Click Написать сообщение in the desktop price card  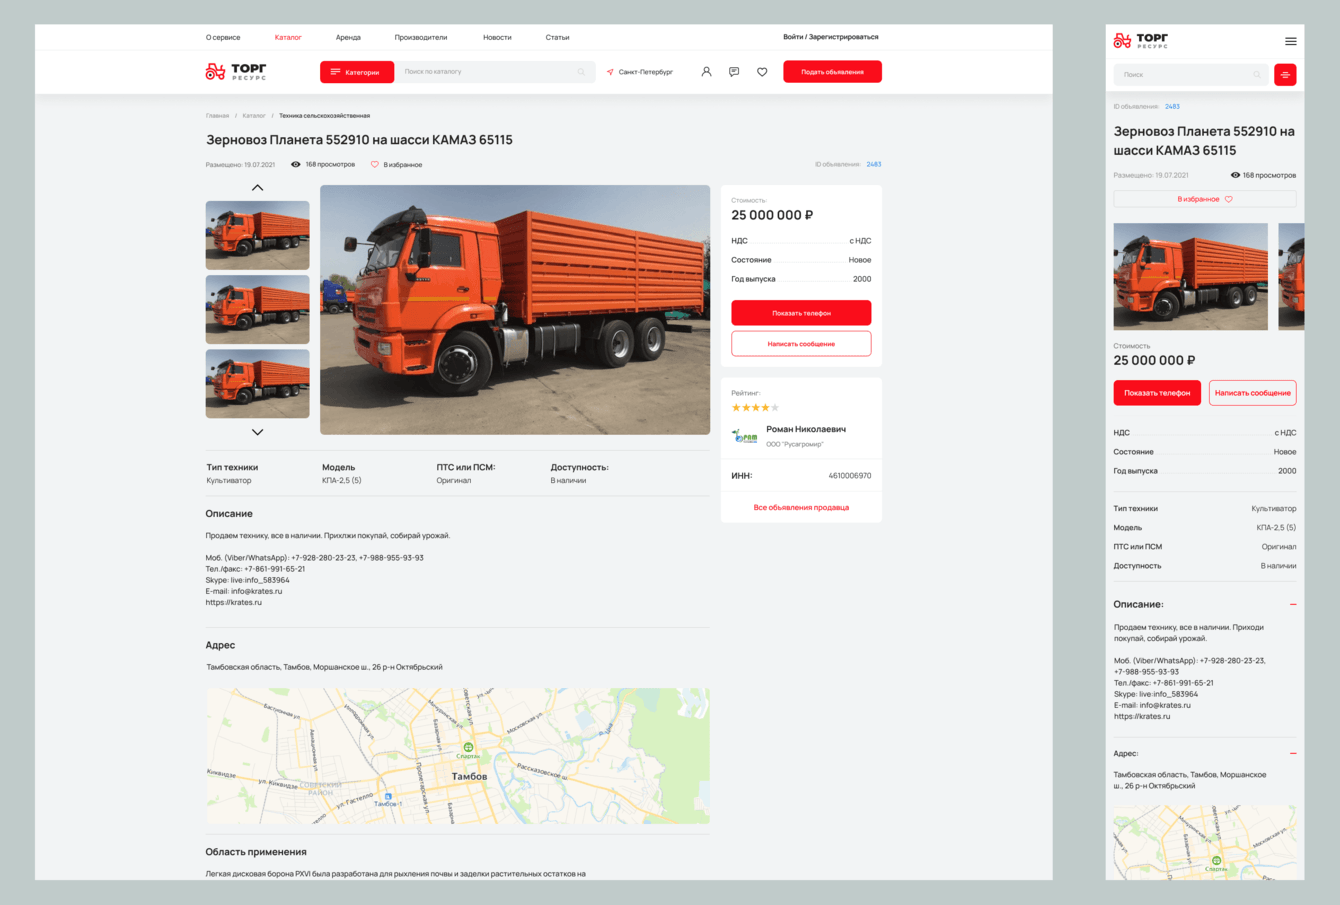801,343
